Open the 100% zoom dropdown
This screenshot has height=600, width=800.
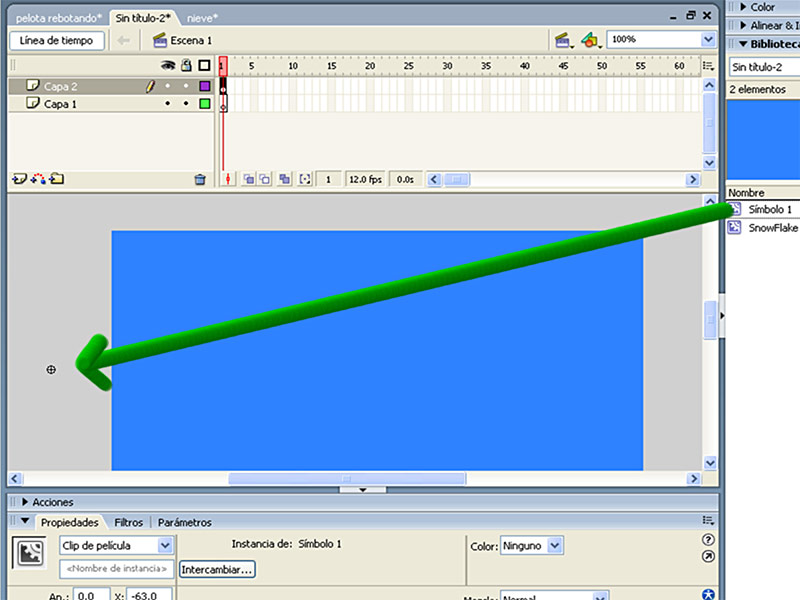click(708, 40)
